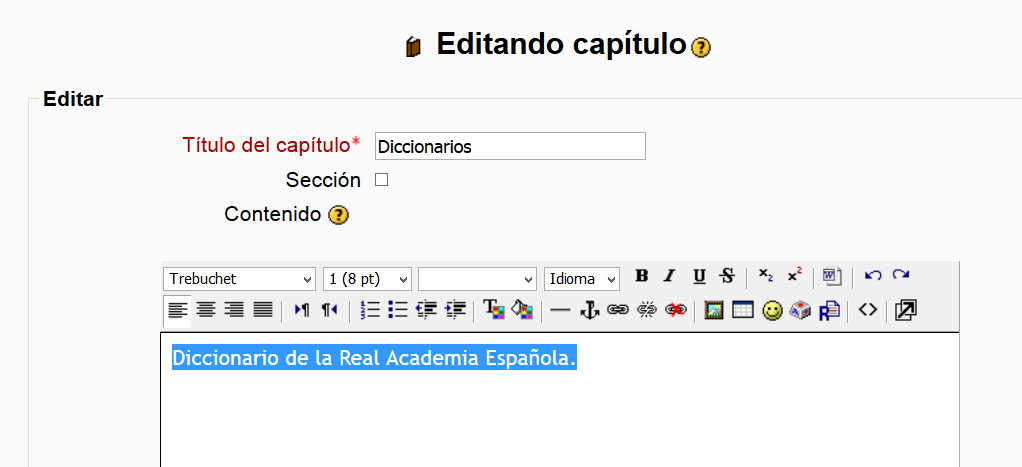The height and width of the screenshot is (467, 1022).
Task: Remove the link from selection
Action: 646,310
